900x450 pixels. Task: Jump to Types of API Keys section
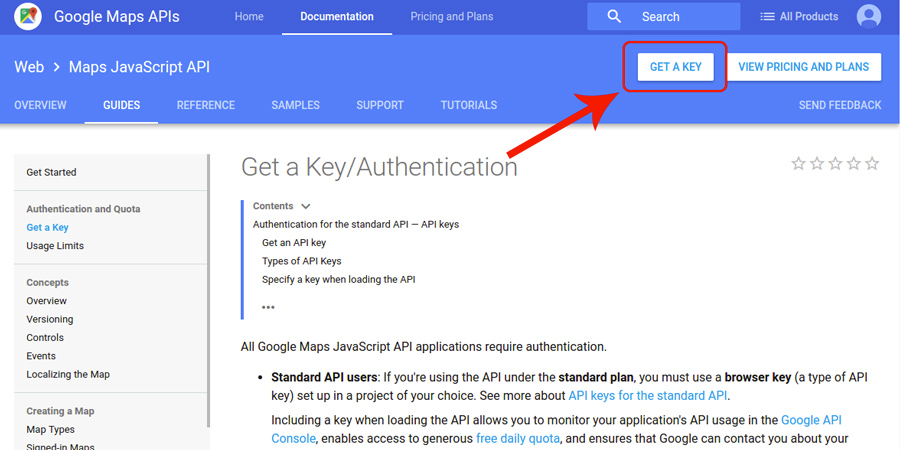(302, 261)
